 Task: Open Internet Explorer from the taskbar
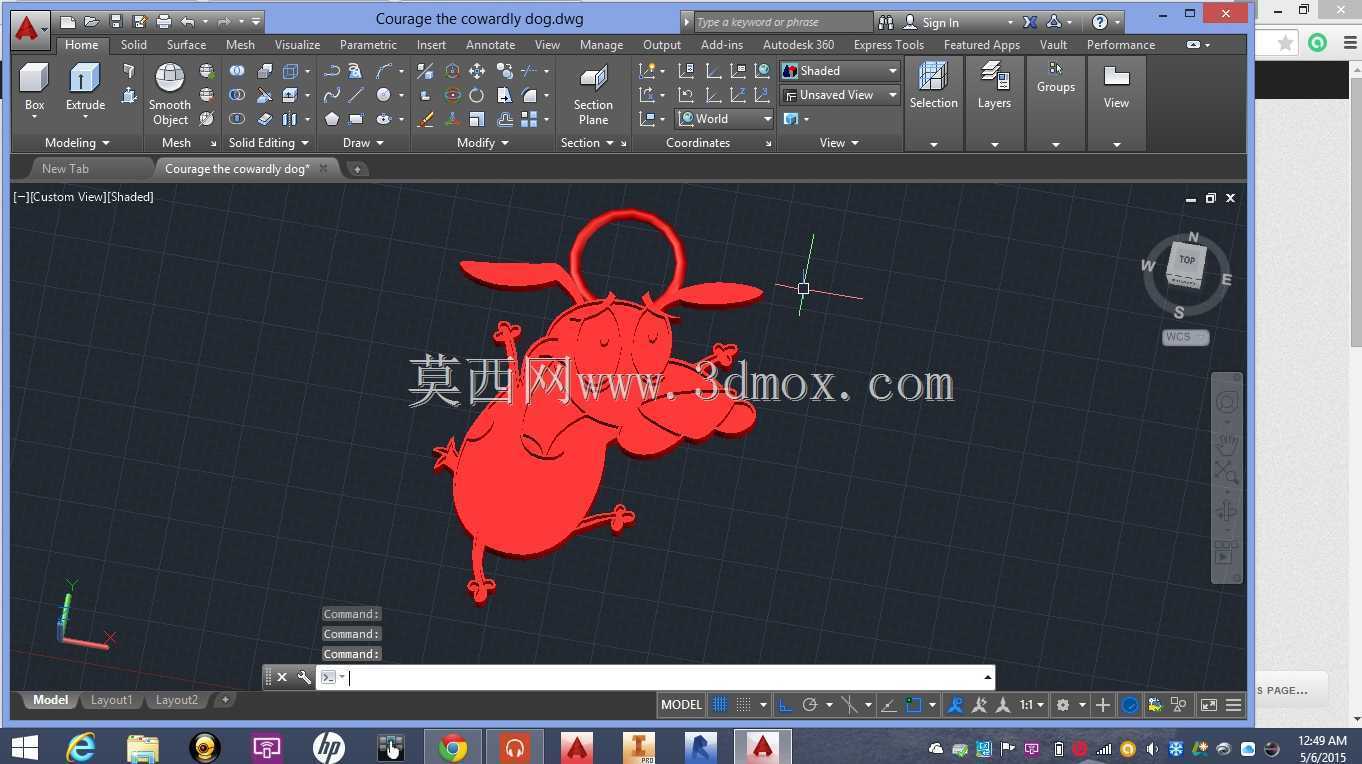[81, 747]
